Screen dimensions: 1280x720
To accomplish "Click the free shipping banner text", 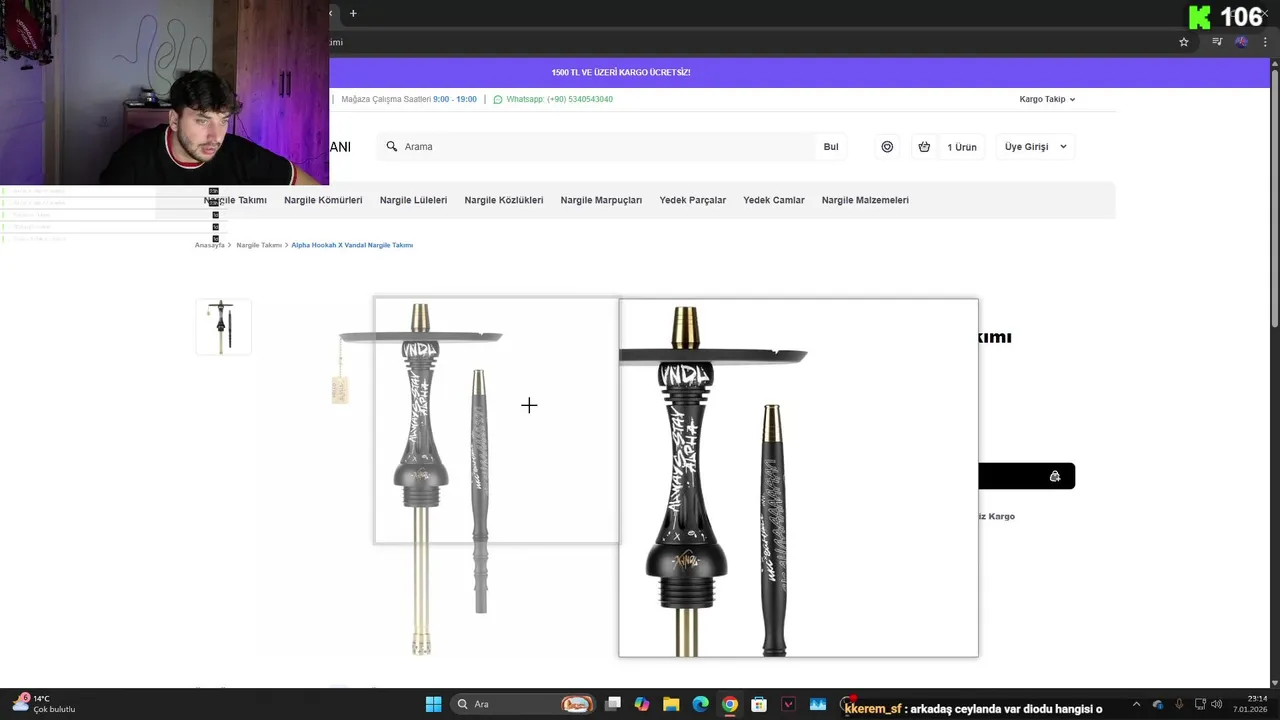I will (621, 72).
